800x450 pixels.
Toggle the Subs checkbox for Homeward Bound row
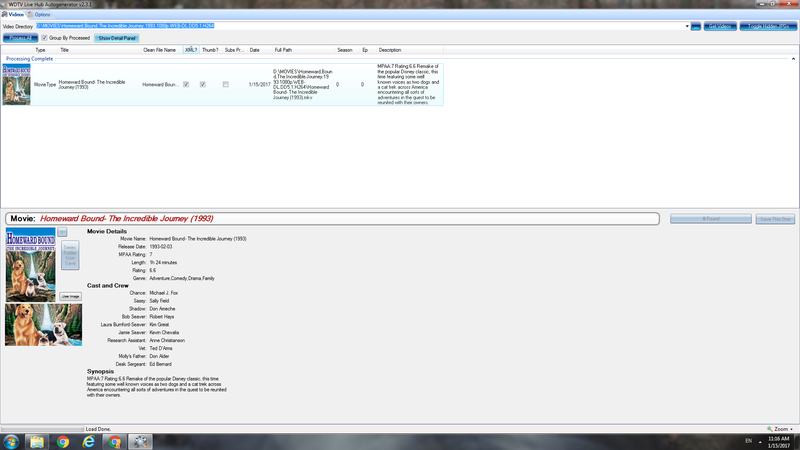click(226, 84)
